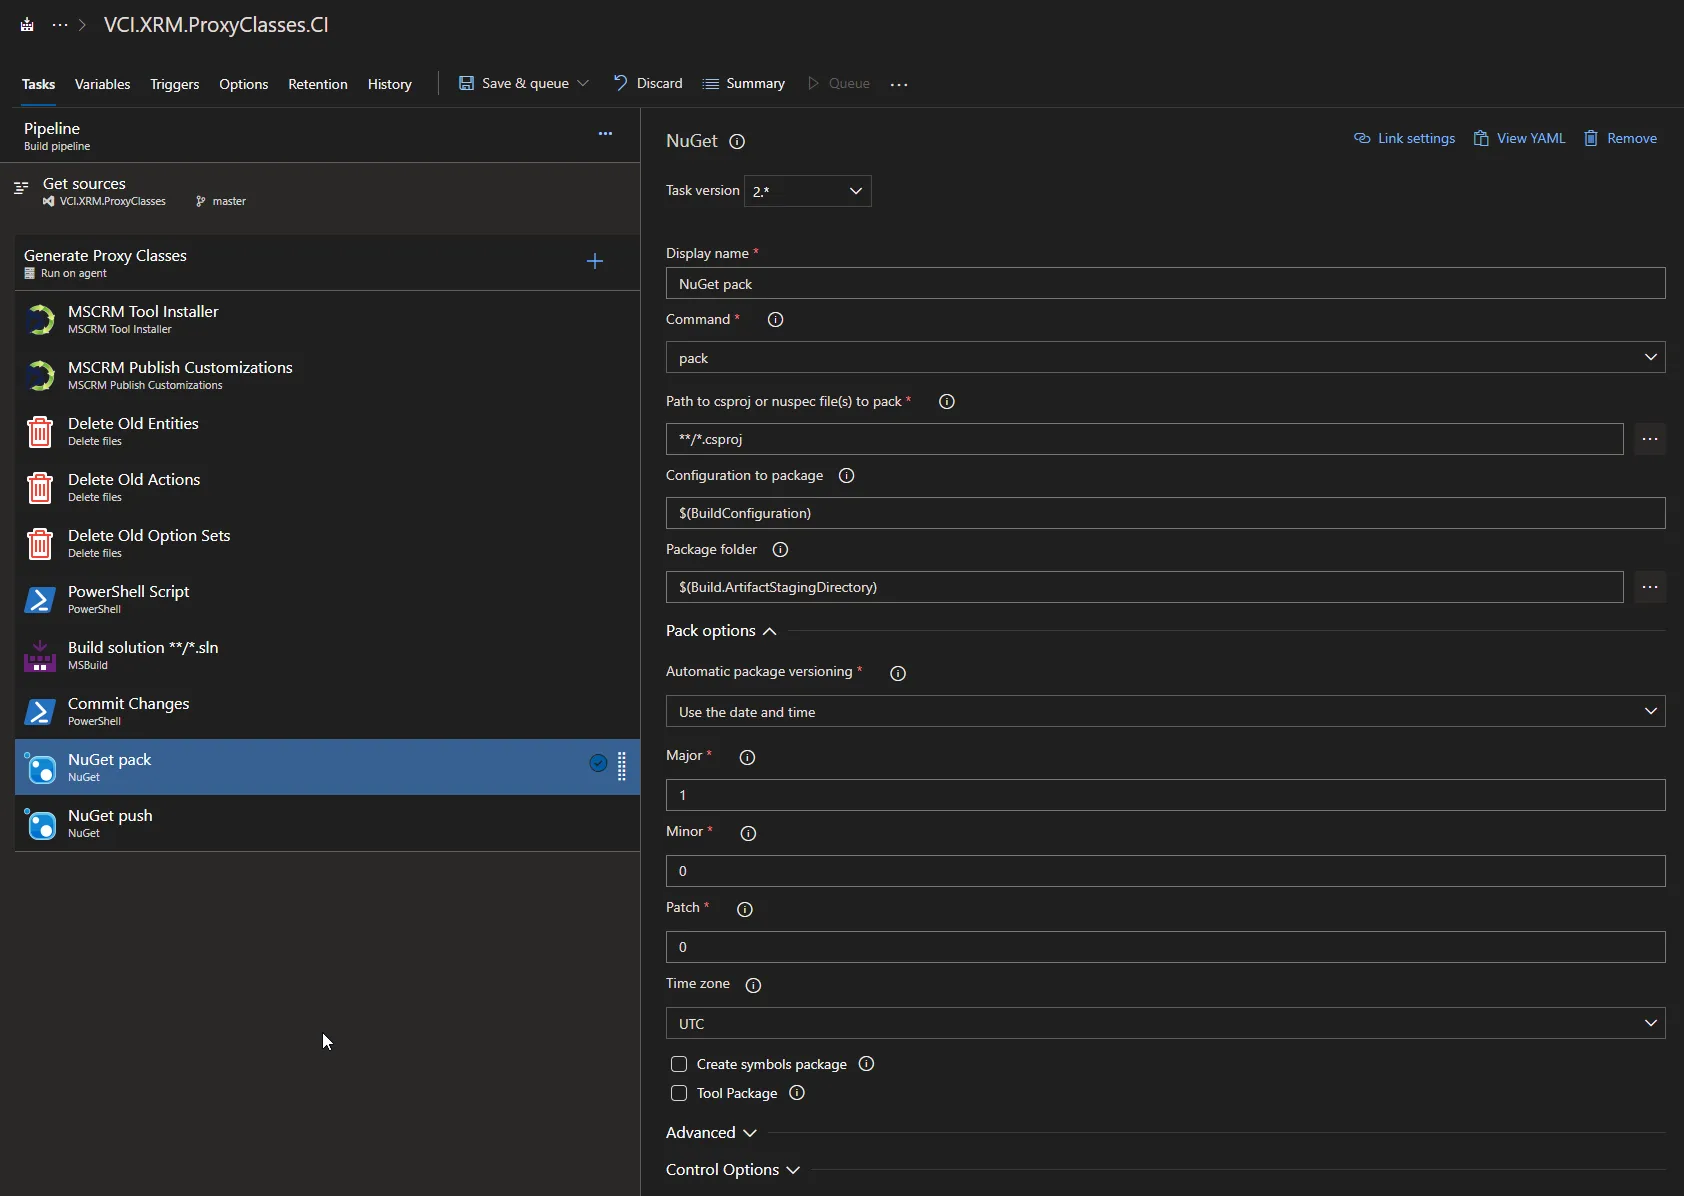Click the Display name input field
The image size is (1684, 1196).
[1165, 284]
